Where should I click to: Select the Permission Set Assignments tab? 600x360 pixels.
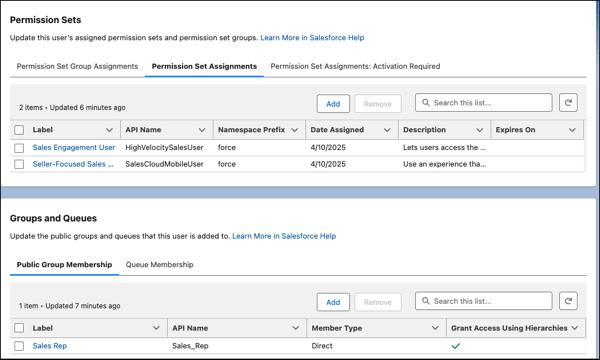204,66
